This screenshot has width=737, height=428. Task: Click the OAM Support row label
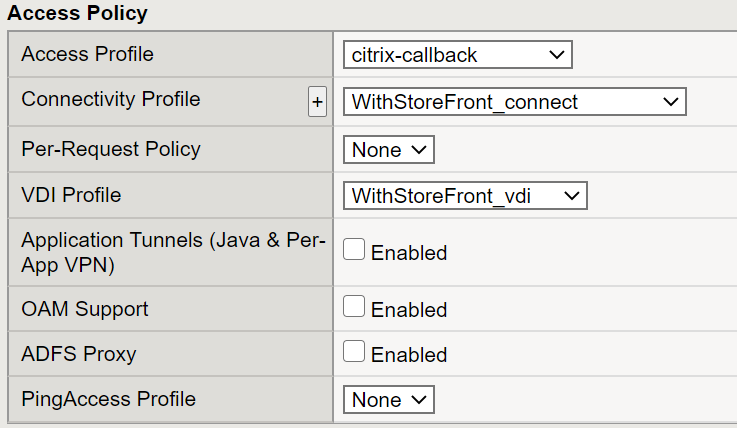86,309
